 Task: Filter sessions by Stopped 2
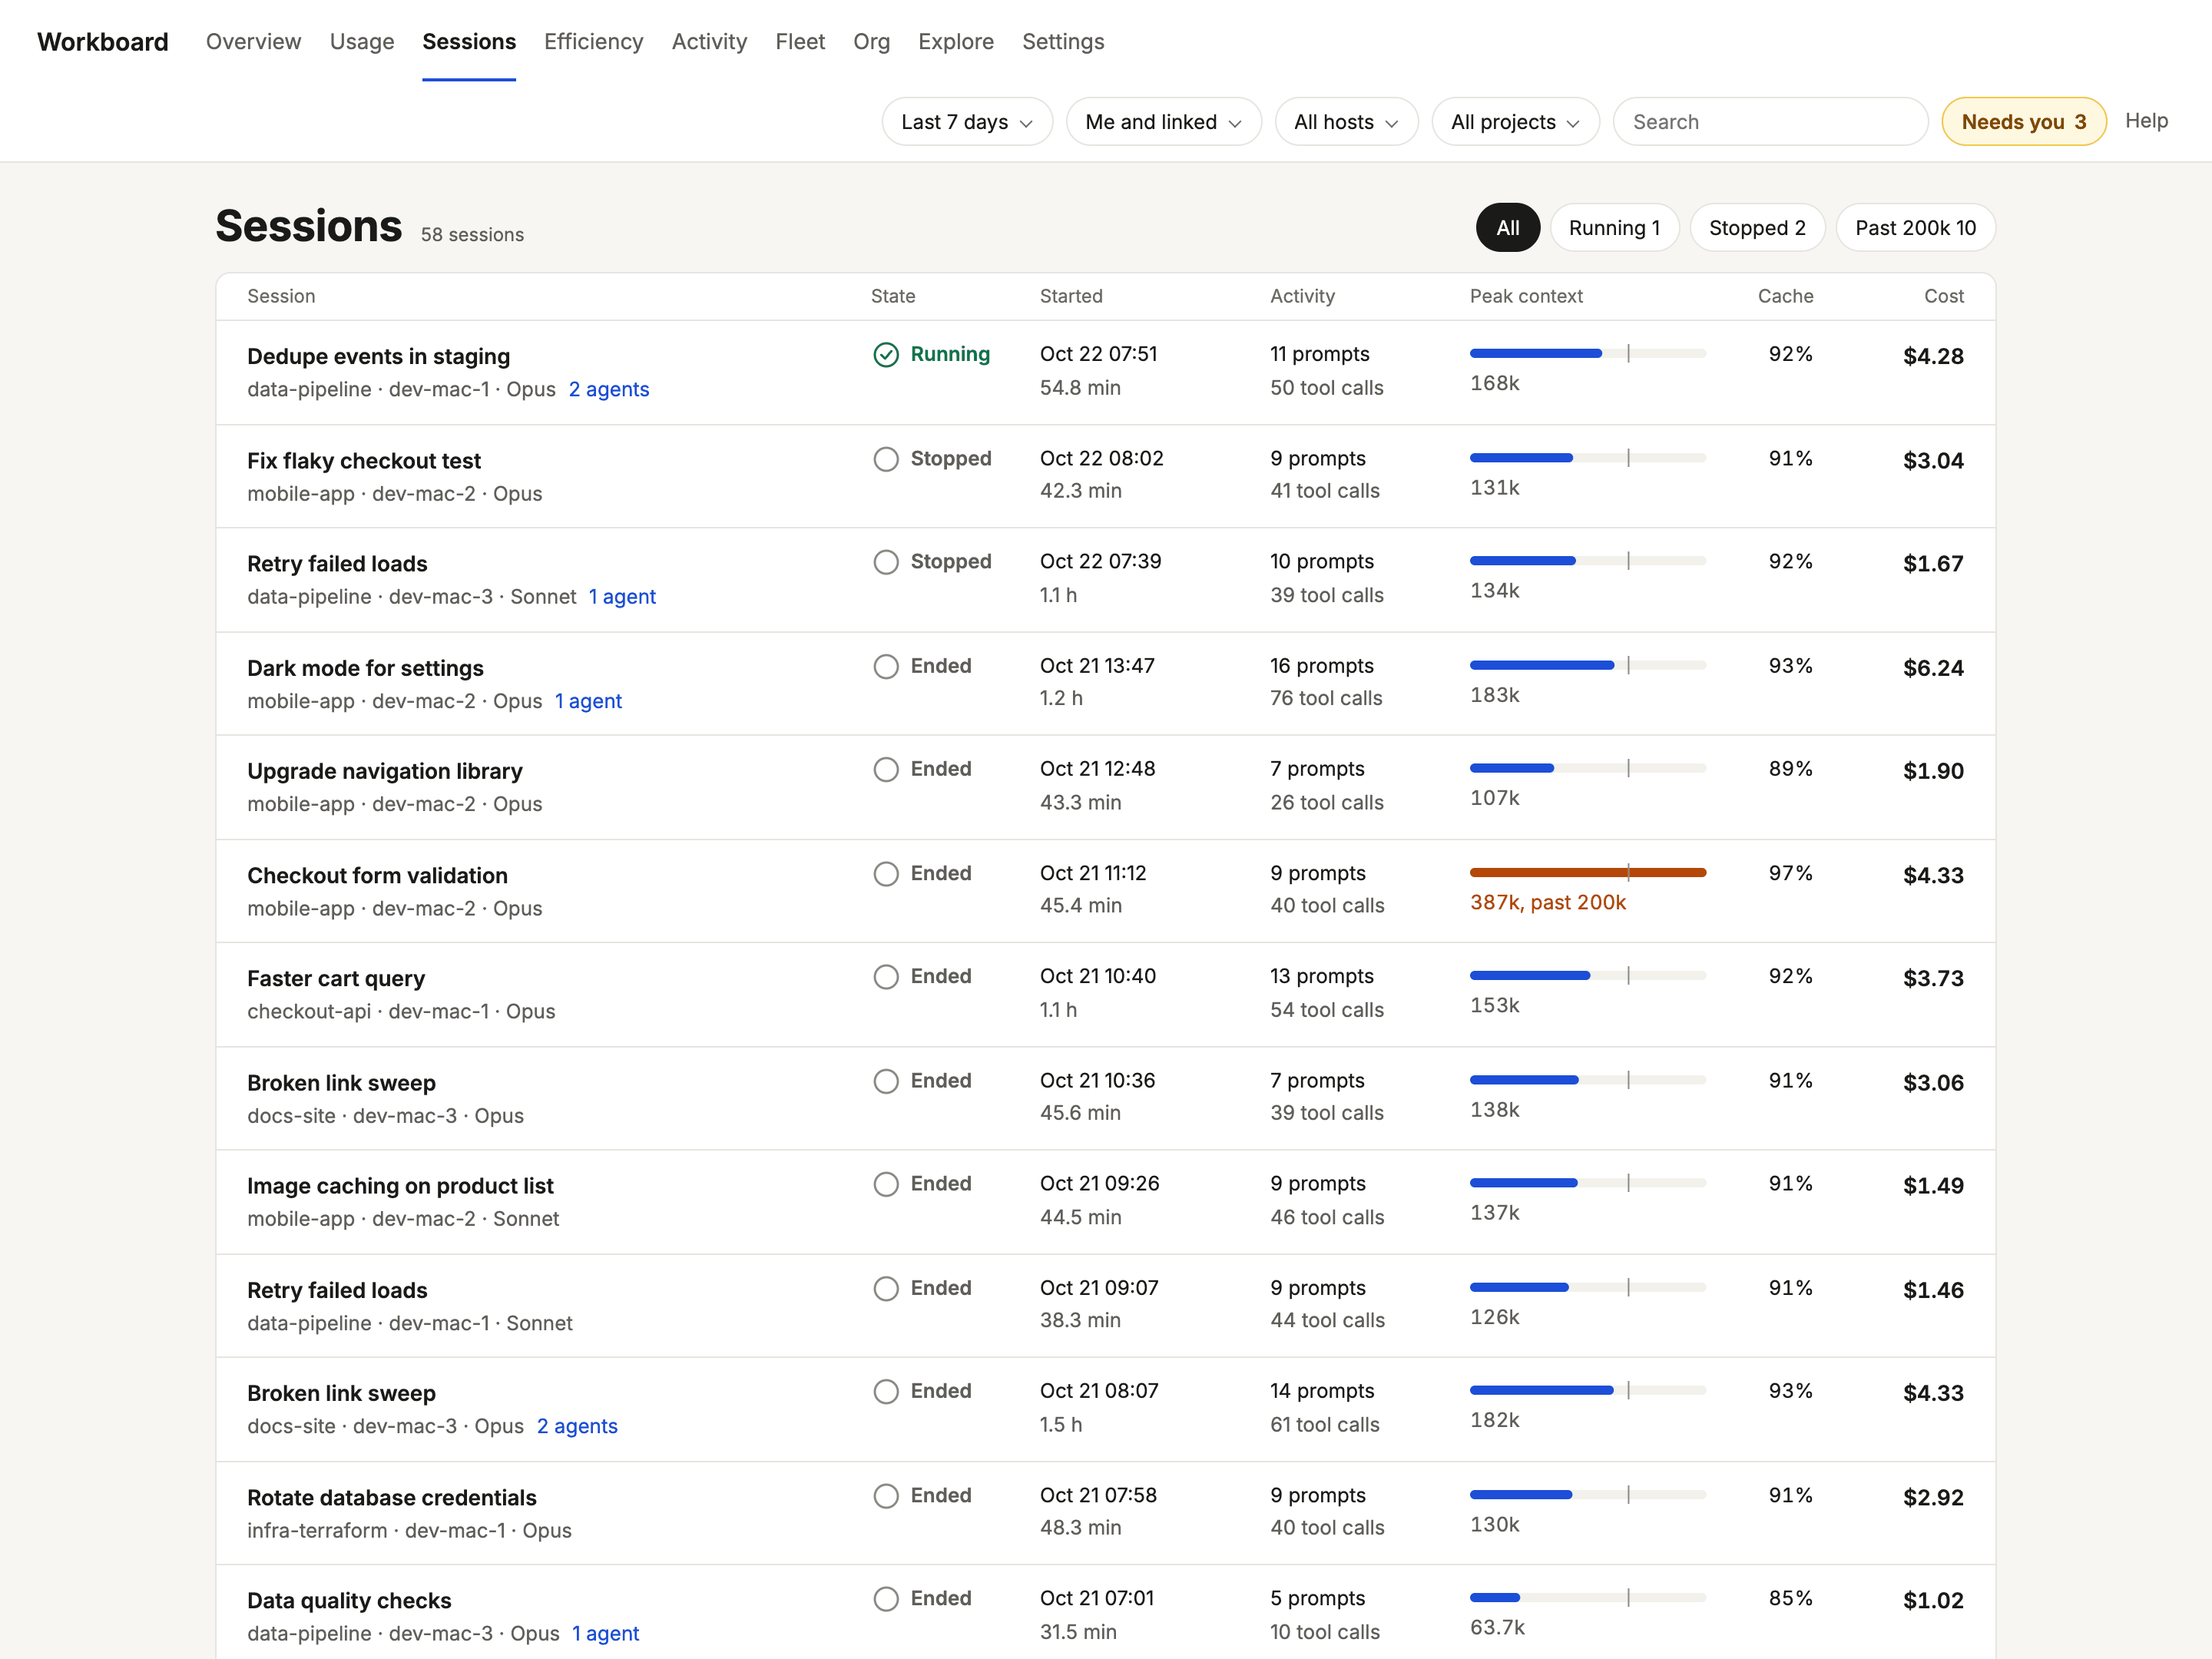coord(1757,228)
